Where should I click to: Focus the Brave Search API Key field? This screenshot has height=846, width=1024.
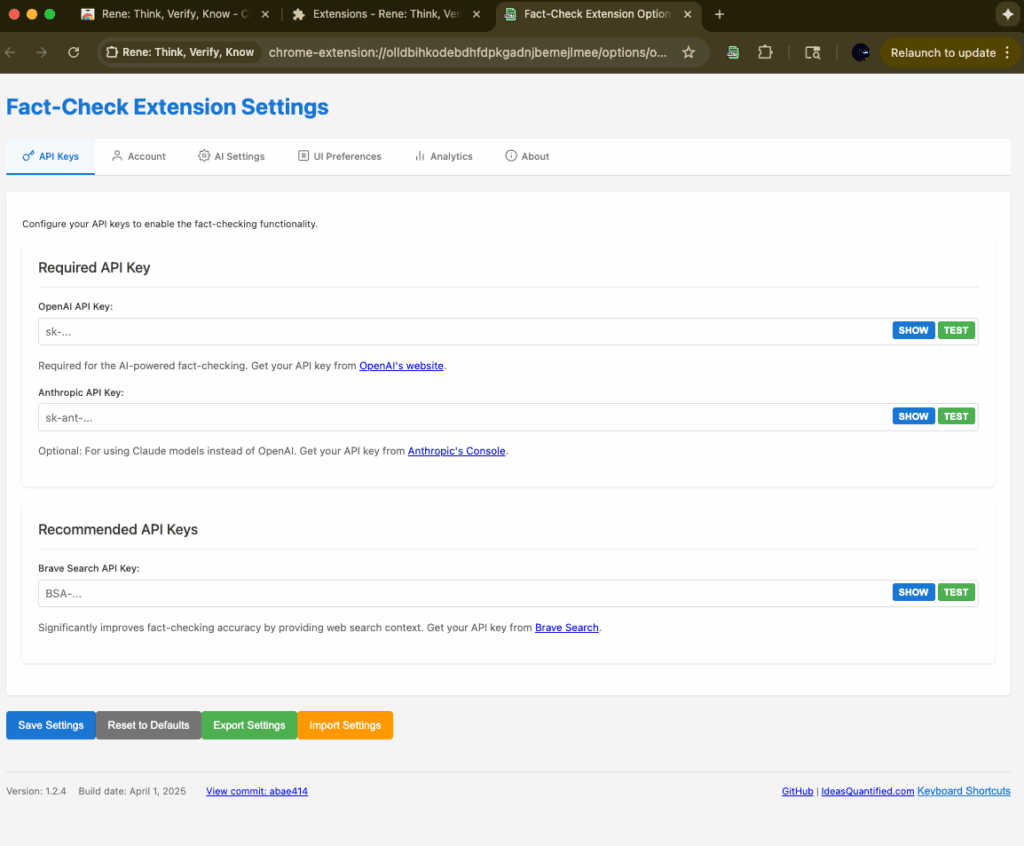460,593
